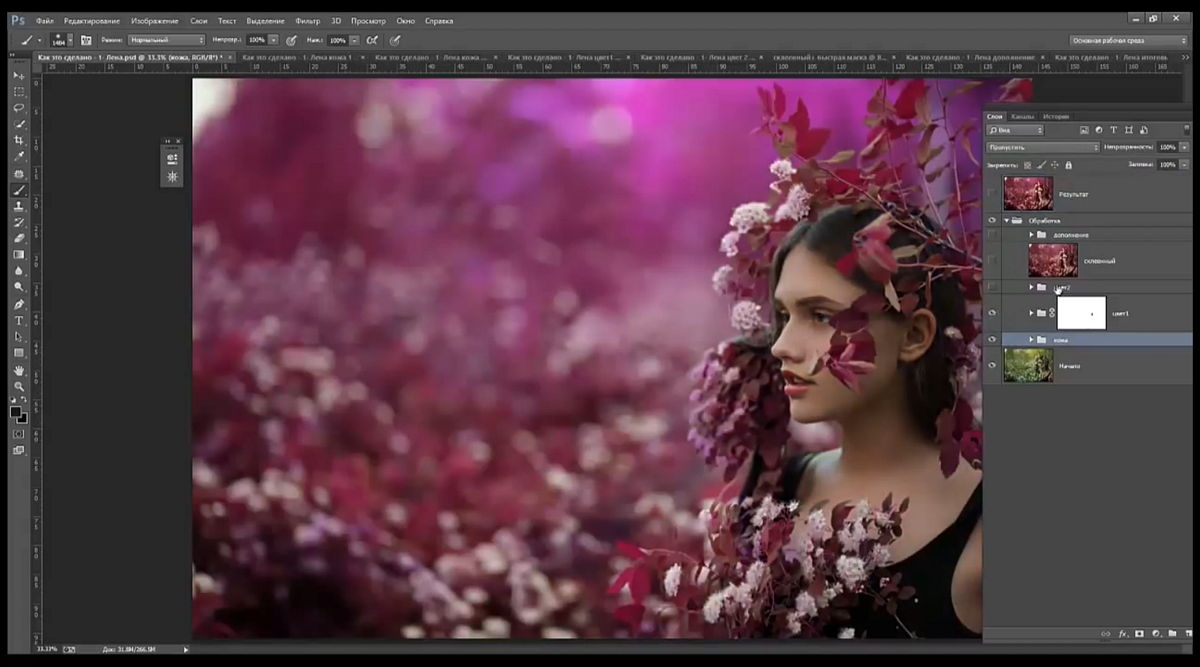This screenshot has width=1200, height=667.
Task: Hide the Начало layer
Action: (992, 365)
